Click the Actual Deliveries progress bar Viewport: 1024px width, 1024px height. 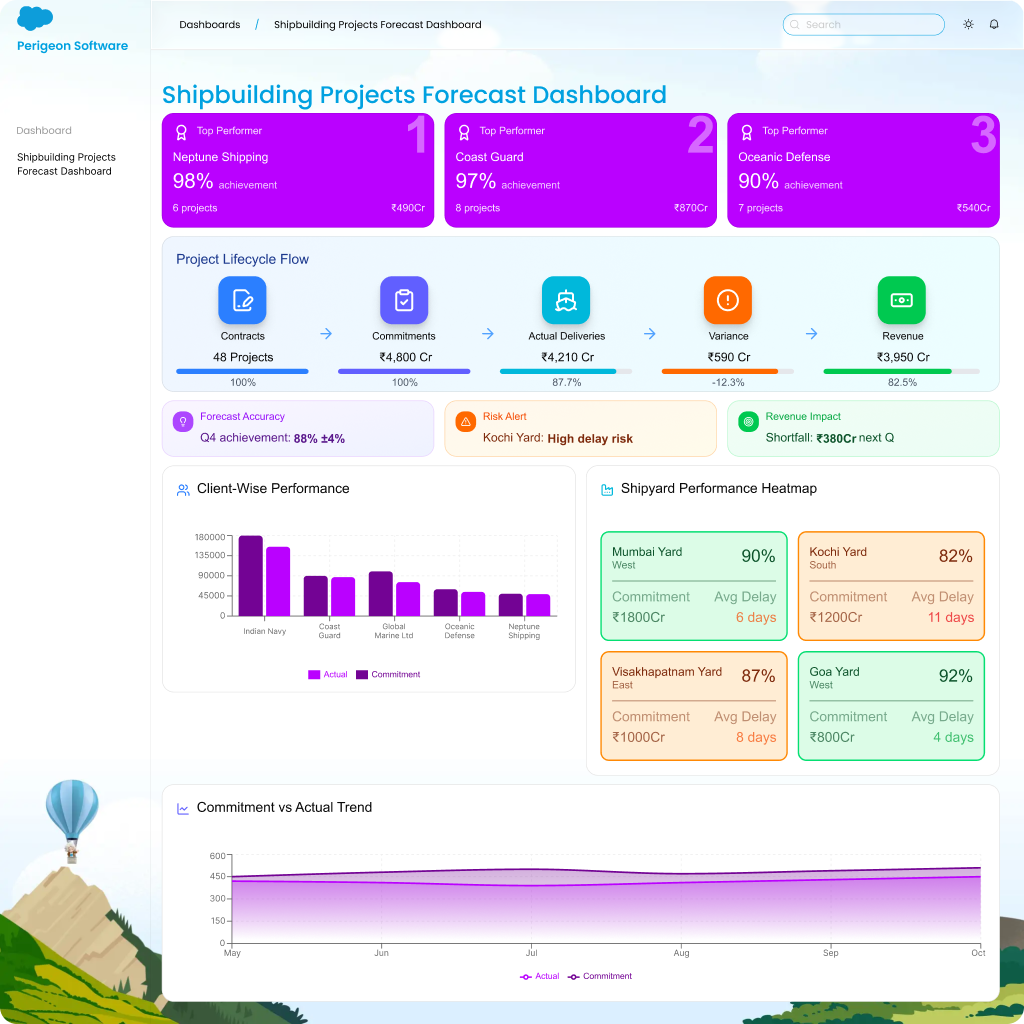(x=566, y=371)
